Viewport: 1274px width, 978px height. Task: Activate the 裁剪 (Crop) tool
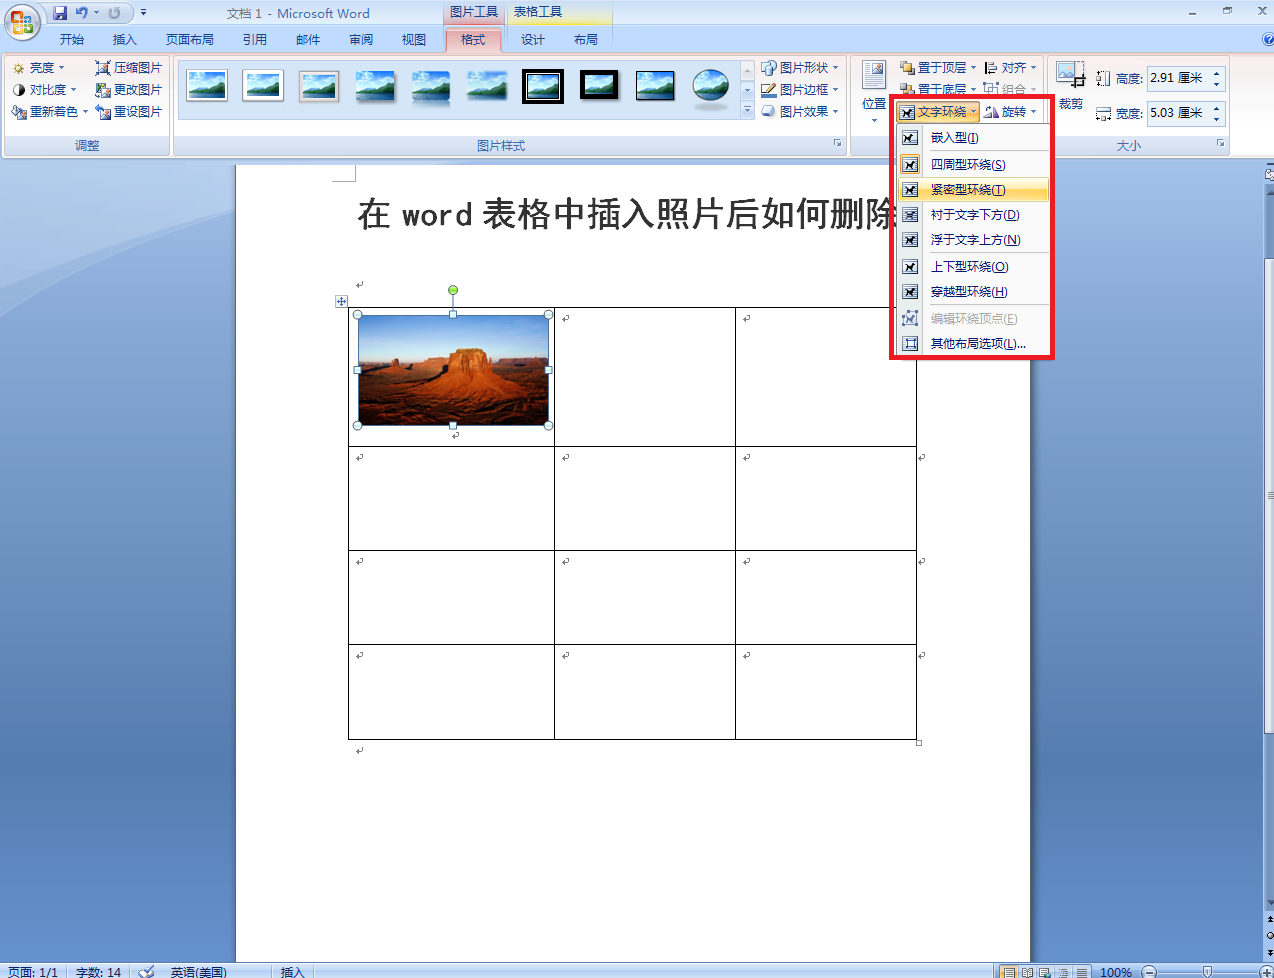(x=1069, y=78)
